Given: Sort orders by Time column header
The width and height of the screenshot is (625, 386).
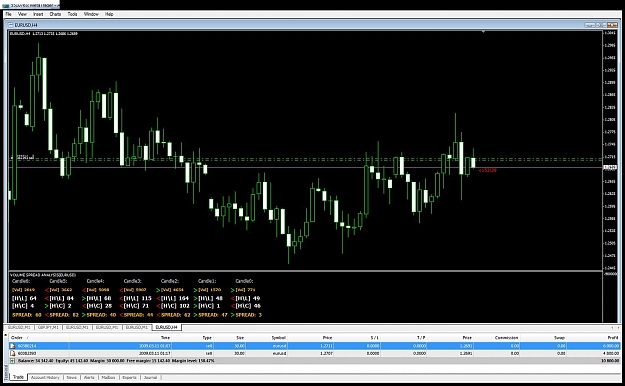Looking at the screenshot, I should (165, 338).
